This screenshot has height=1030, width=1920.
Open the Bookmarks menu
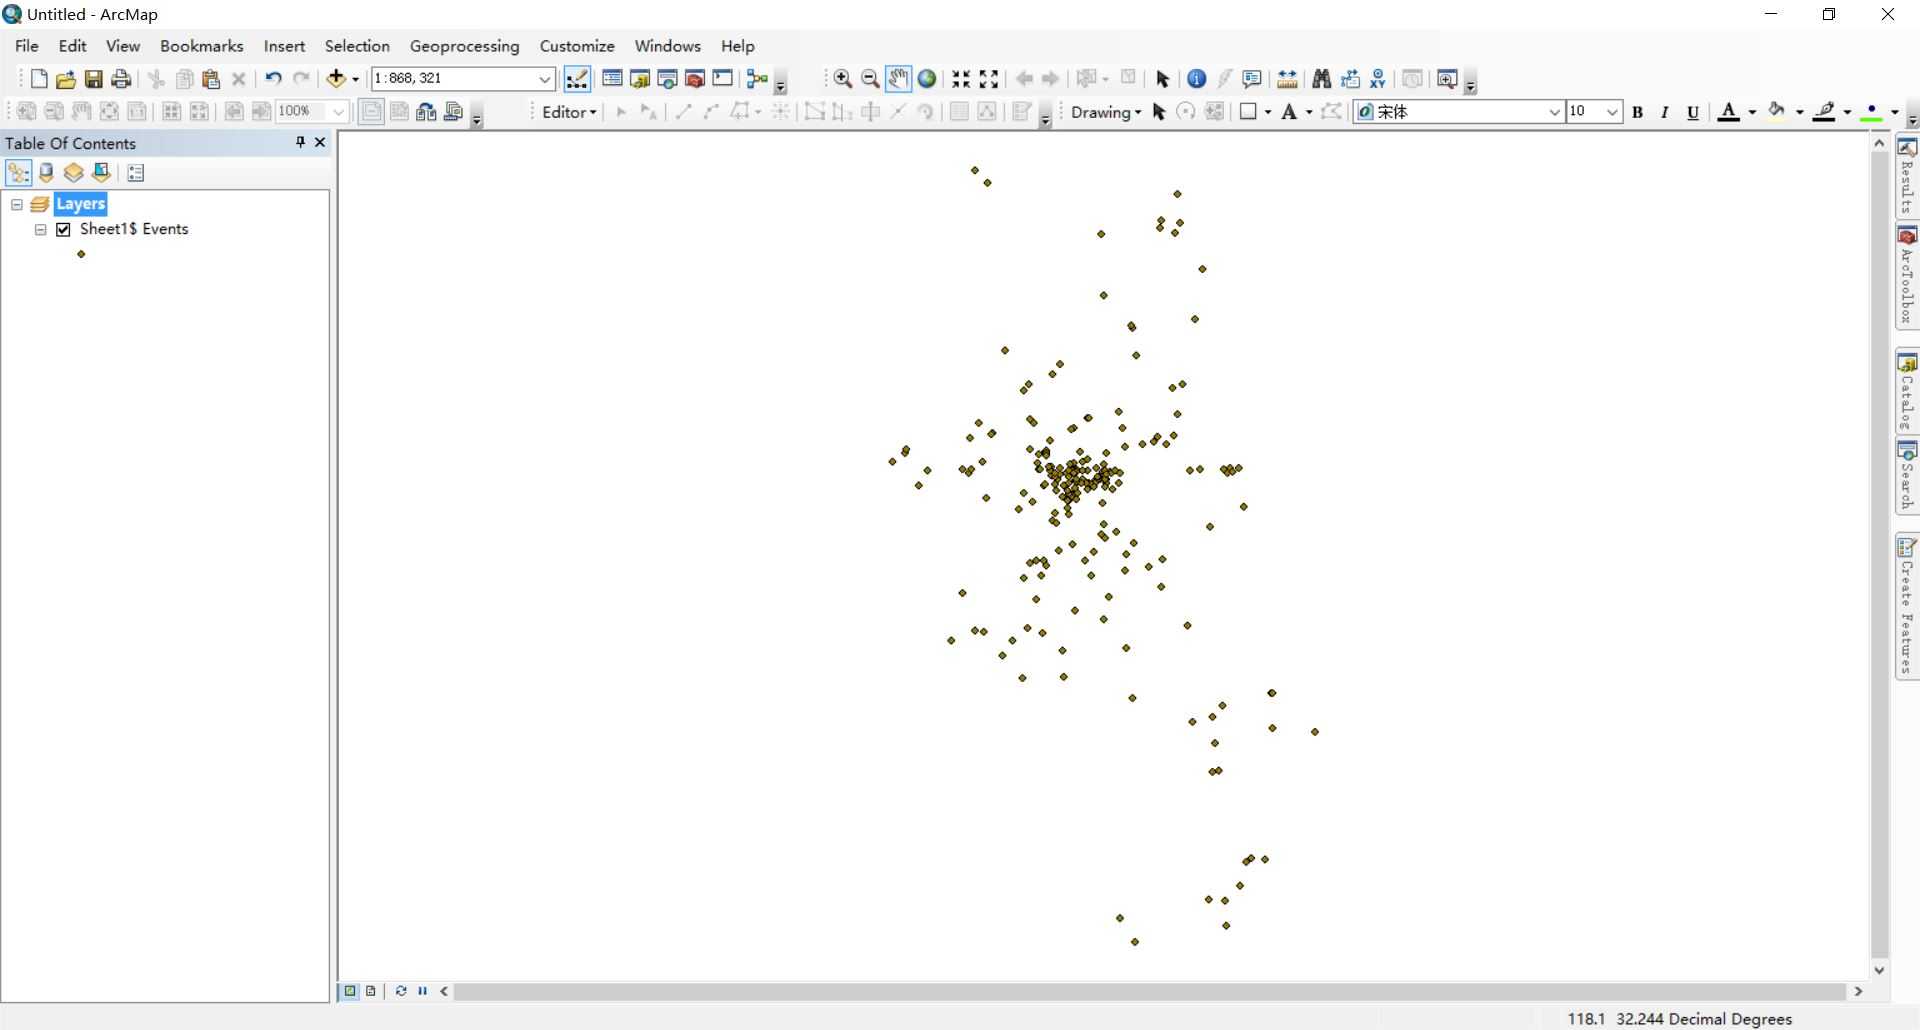click(201, 46)
